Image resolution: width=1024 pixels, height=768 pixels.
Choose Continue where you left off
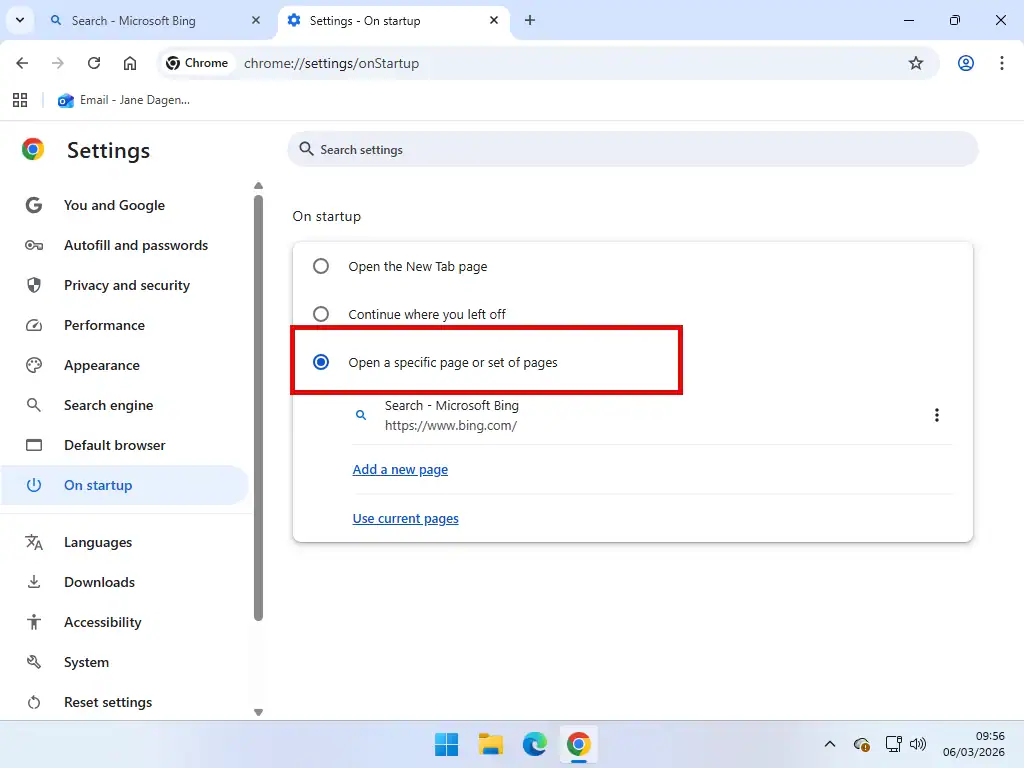tap(320, 313)
